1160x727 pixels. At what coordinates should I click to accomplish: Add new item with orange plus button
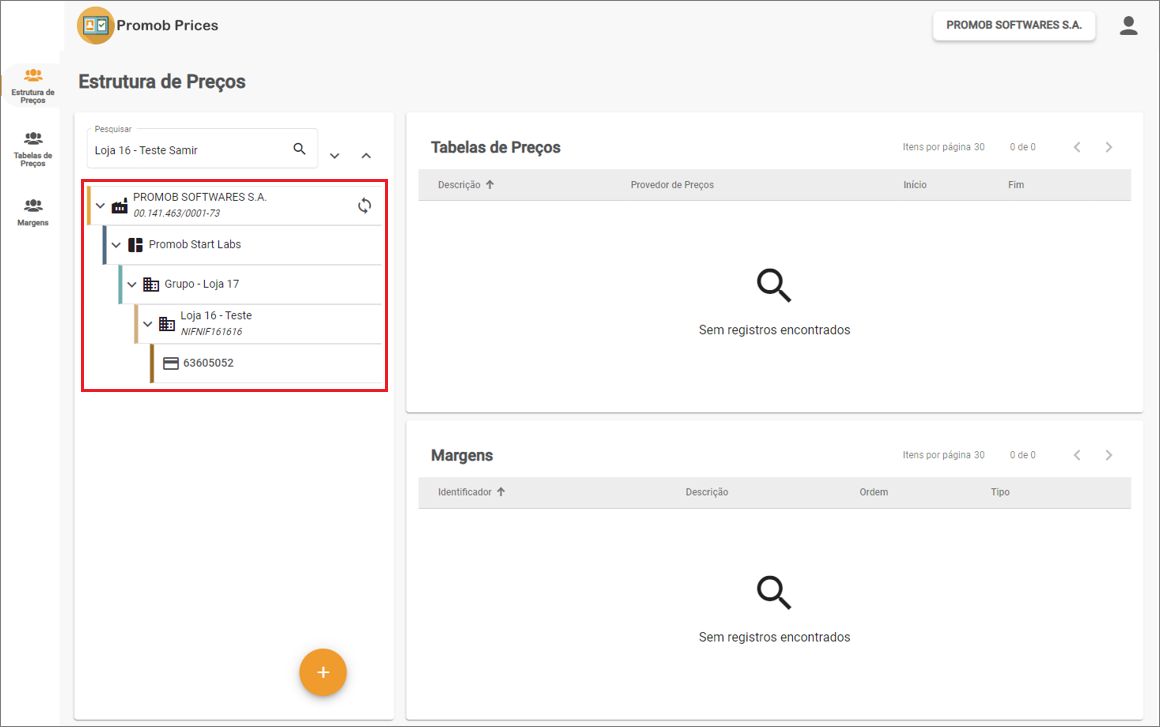click(323, 672)
